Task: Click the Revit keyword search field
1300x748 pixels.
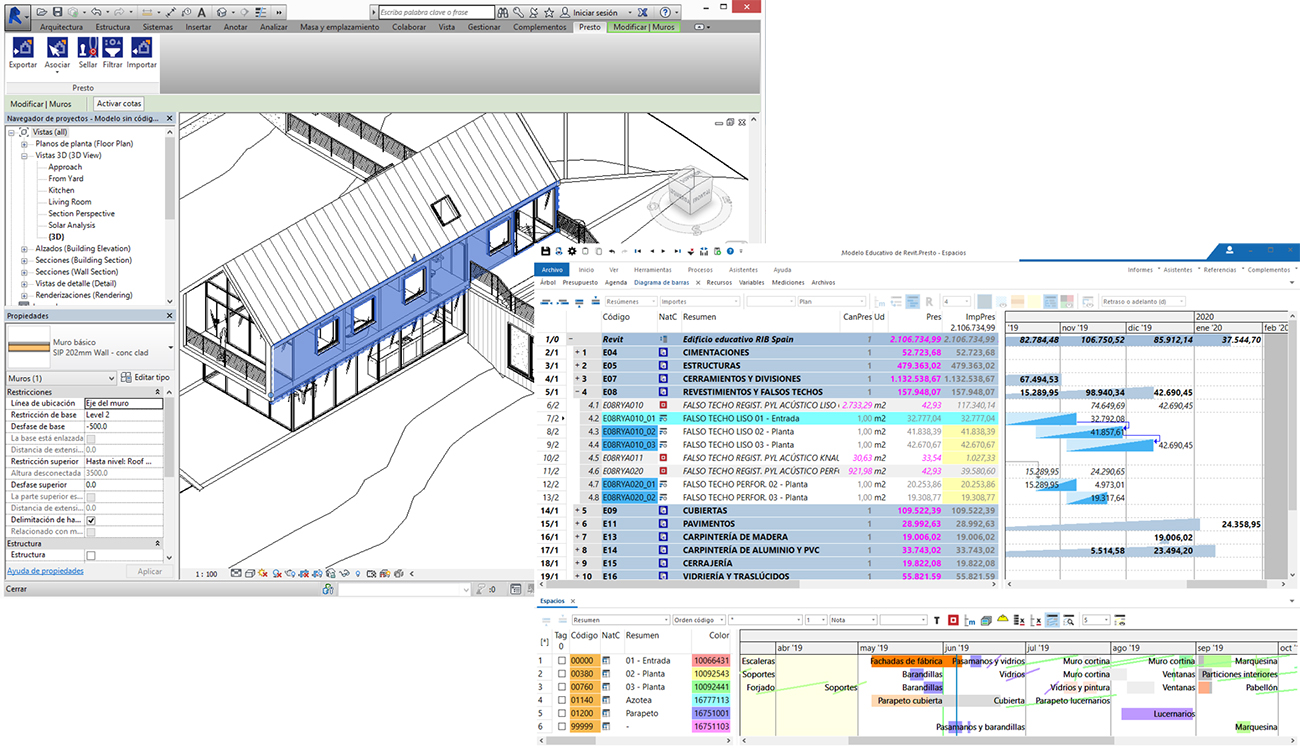Action: (x=437, y=12)
